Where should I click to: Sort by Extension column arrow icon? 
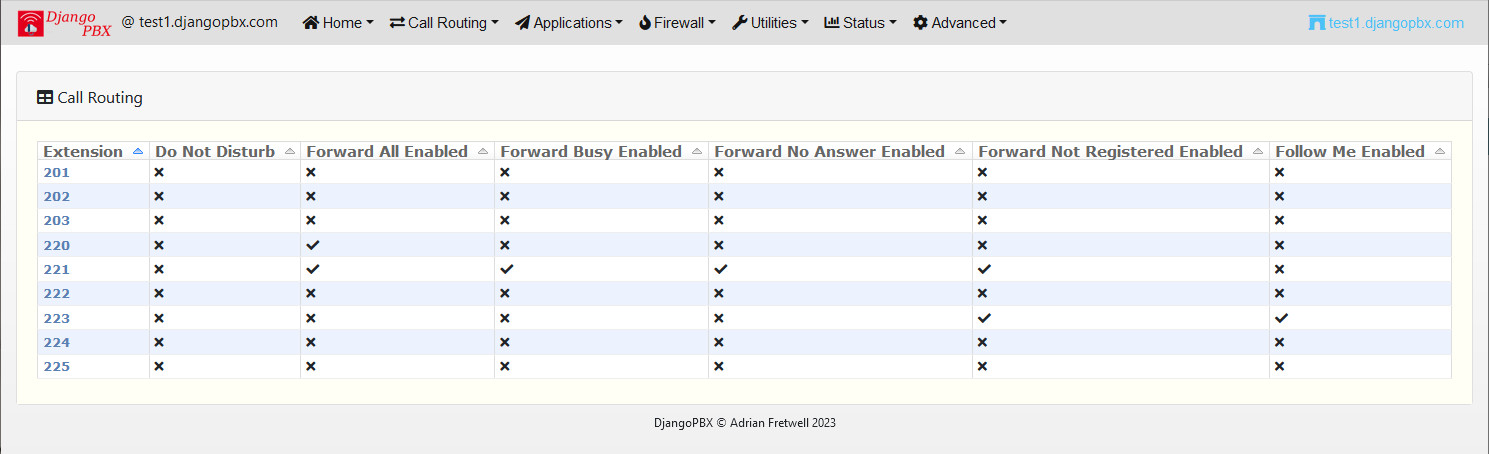click(x=138, y=152)
